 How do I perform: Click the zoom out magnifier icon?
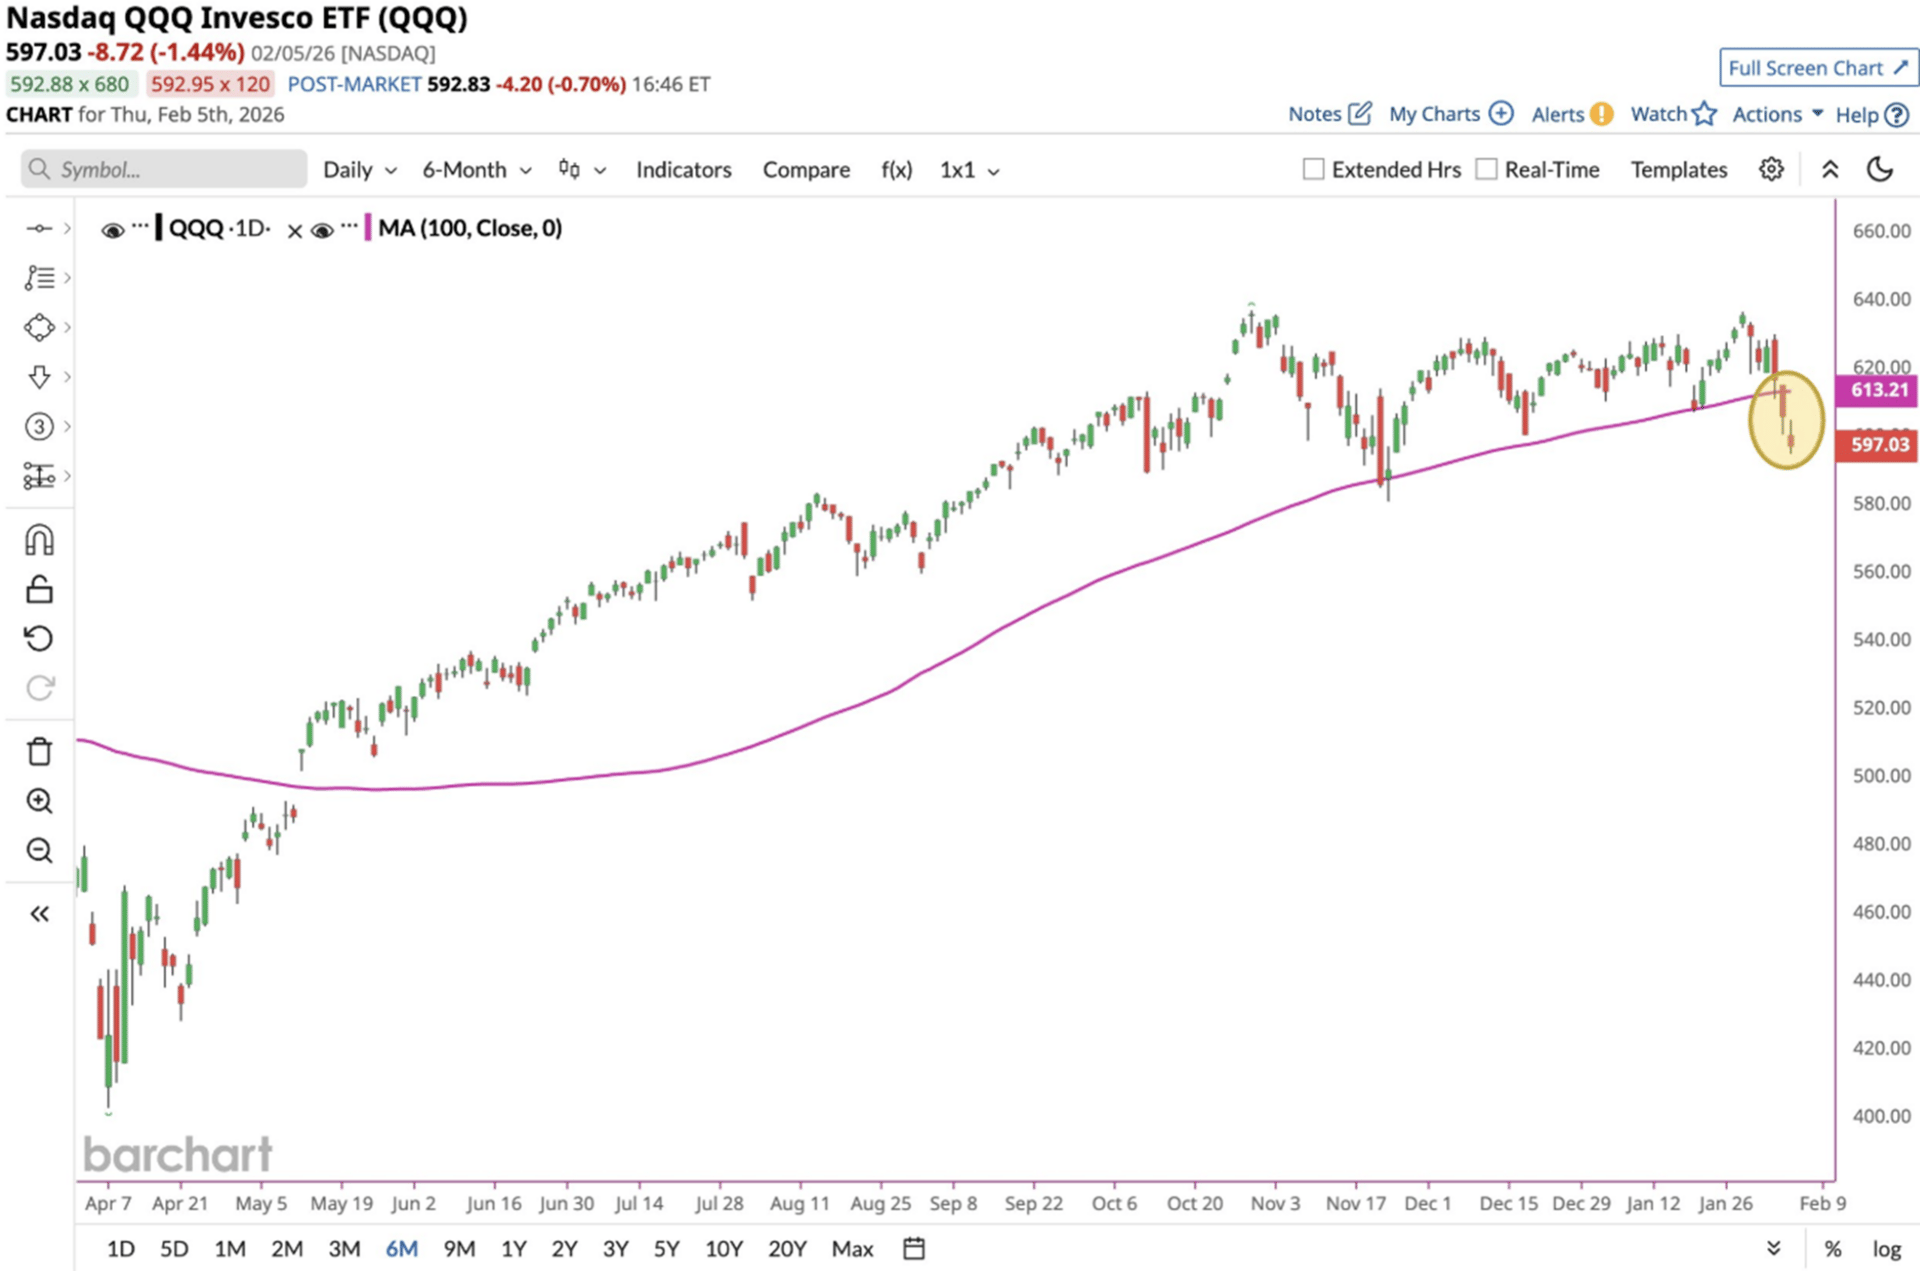pos(39,850)
